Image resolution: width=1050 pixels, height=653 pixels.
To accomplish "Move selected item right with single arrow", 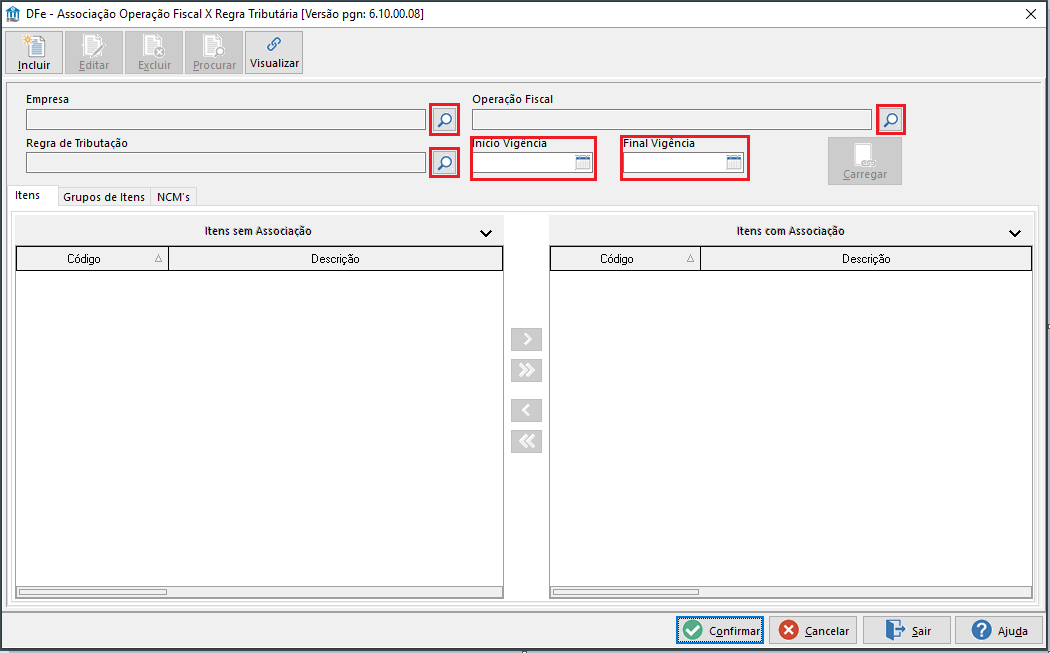I will 526,339.
